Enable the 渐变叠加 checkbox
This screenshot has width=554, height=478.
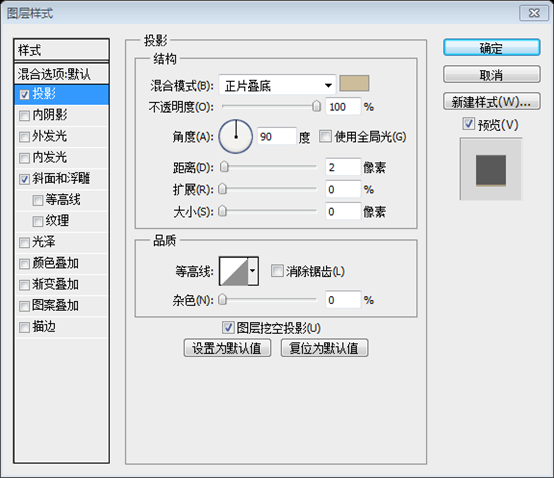click(24, 285)
